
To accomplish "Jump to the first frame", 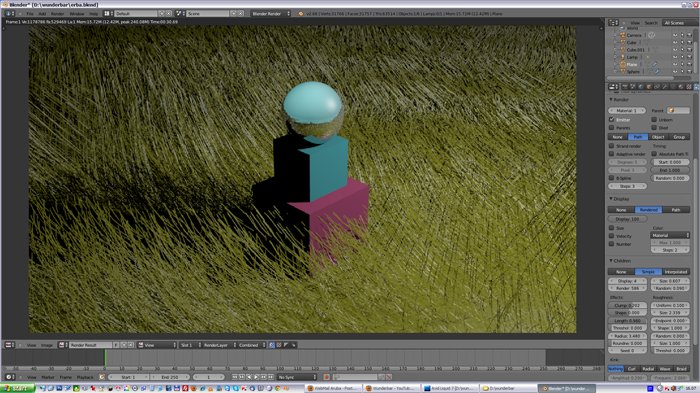I will point(235,377).
